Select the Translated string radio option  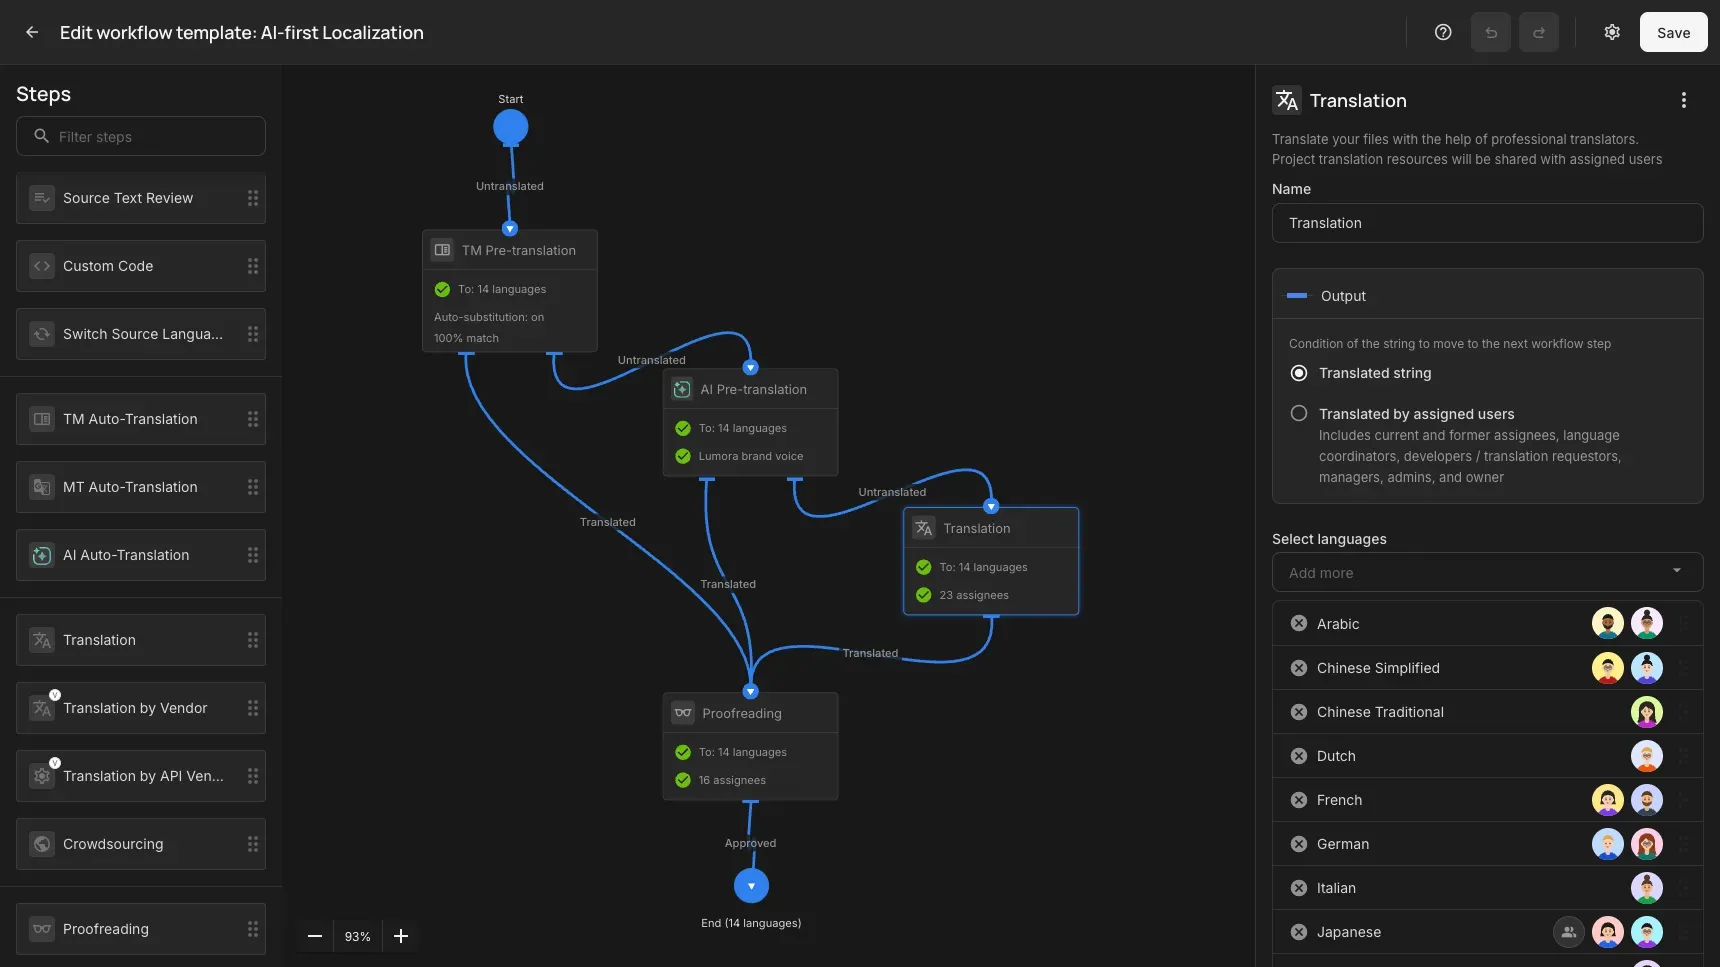1299,373
